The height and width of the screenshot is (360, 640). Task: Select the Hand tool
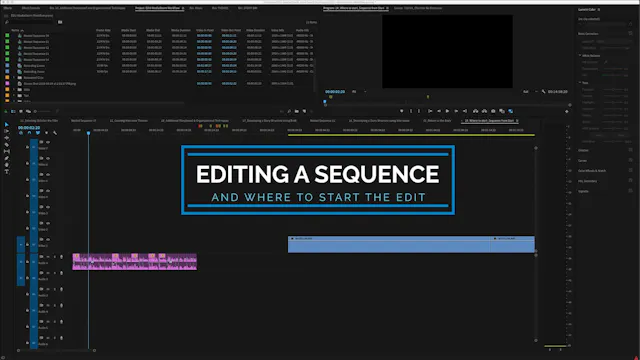coord(7,165)
